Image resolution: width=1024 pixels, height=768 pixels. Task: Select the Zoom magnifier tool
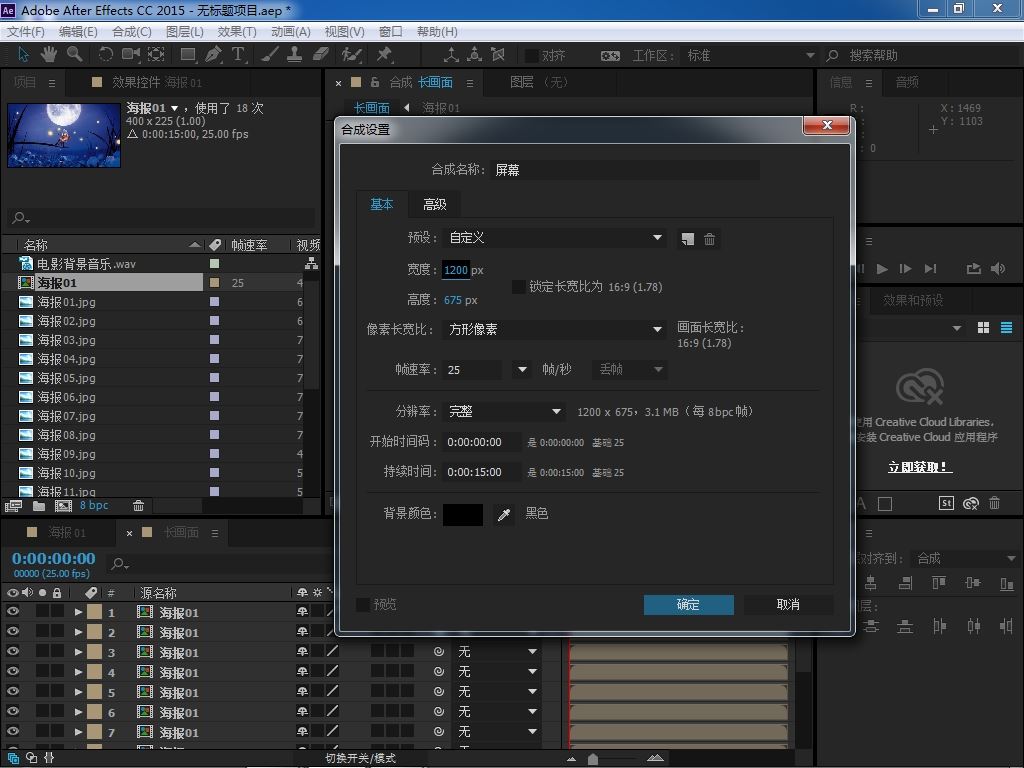coord(75,54)
